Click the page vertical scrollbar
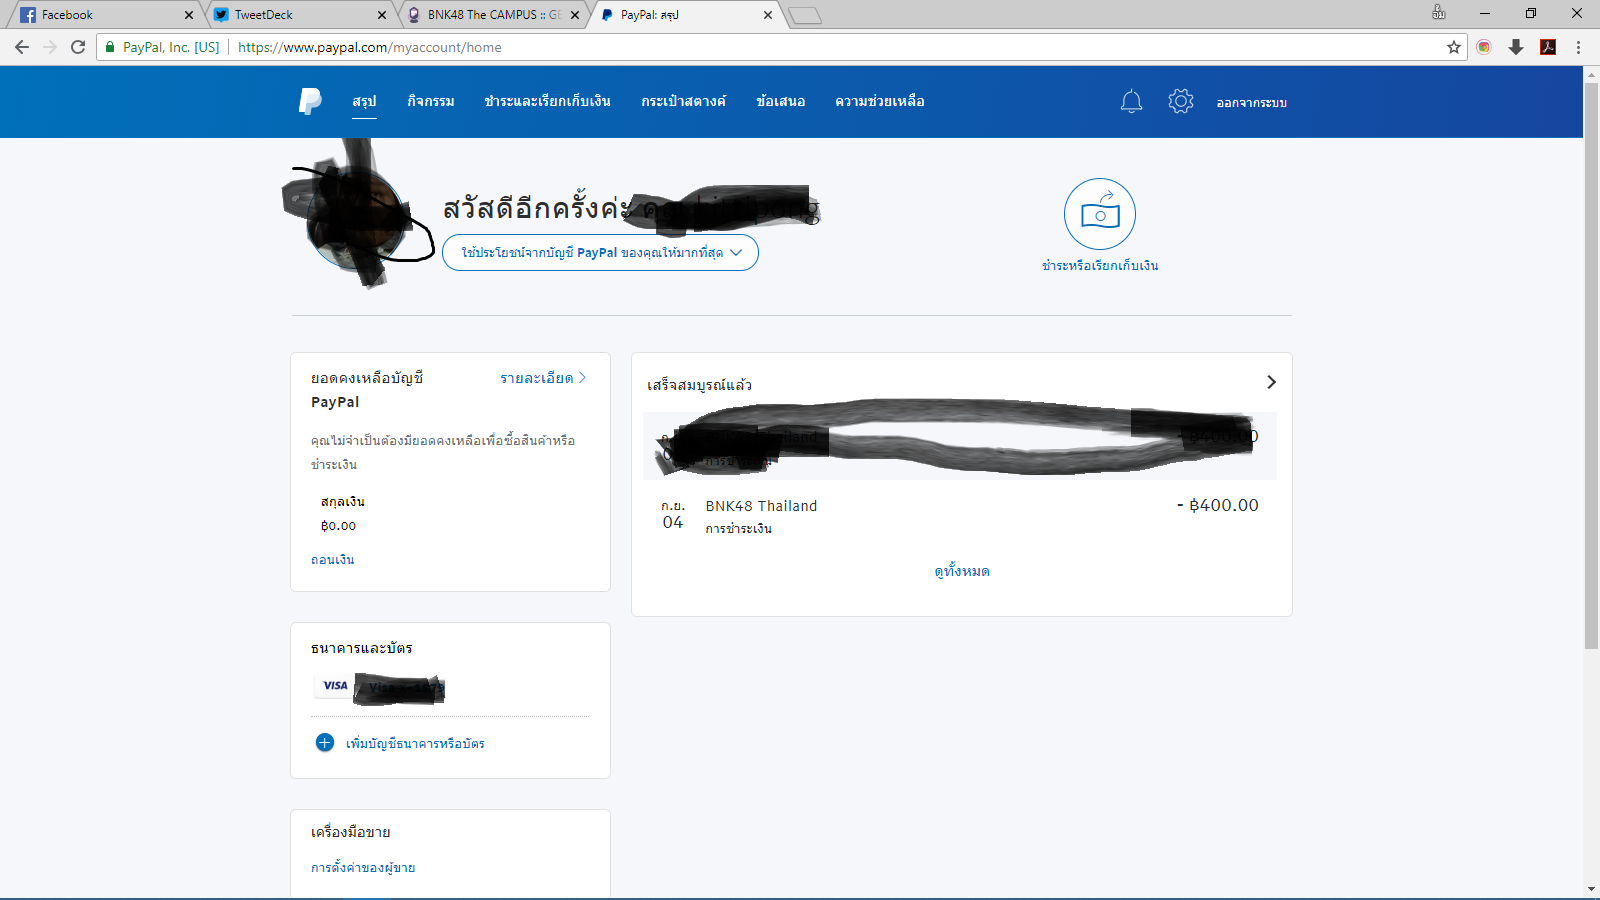1600x900 pixels. click(1591, 366)
